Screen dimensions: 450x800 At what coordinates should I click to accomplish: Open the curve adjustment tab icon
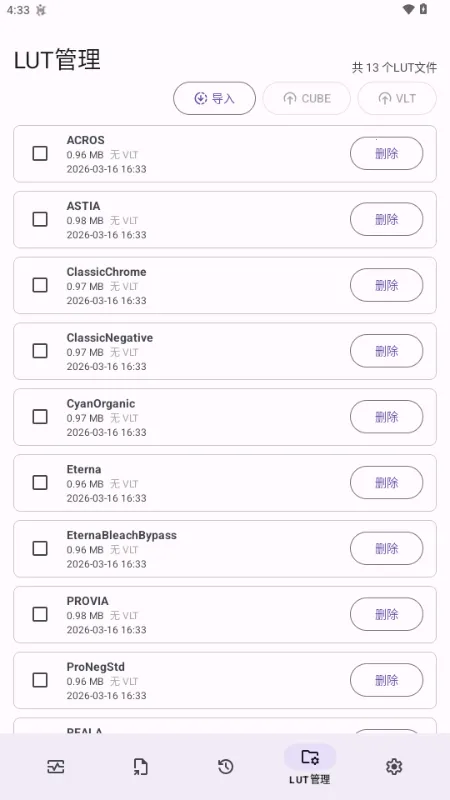coord(56,766)
